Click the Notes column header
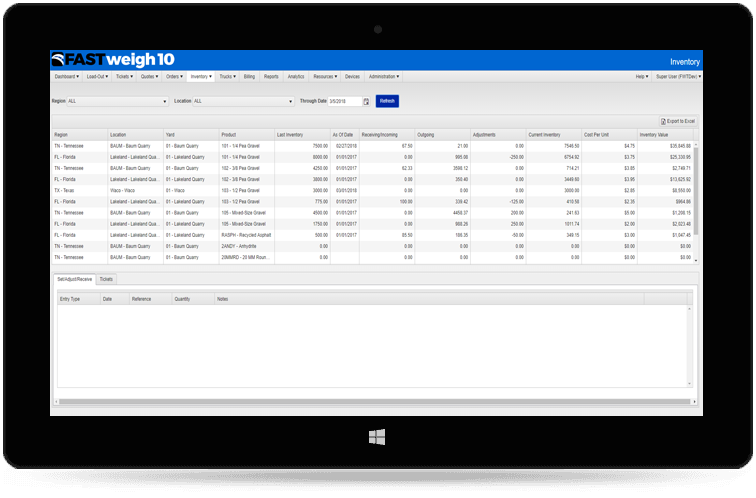The width and height of the screenshot is (756, 498). tap(429, 299)
